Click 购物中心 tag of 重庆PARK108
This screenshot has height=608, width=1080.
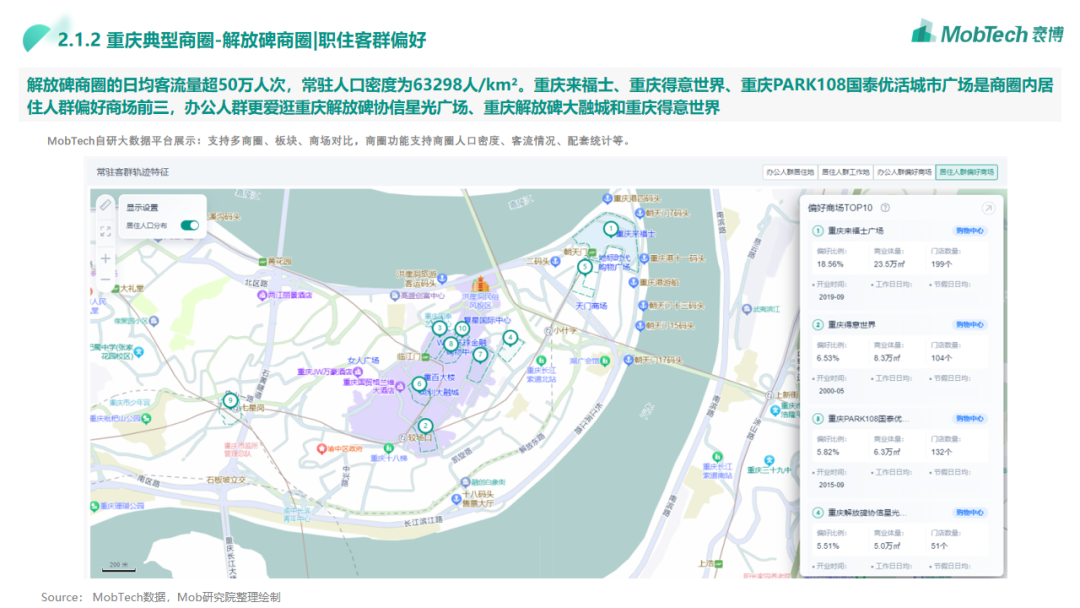pos(969,419)
